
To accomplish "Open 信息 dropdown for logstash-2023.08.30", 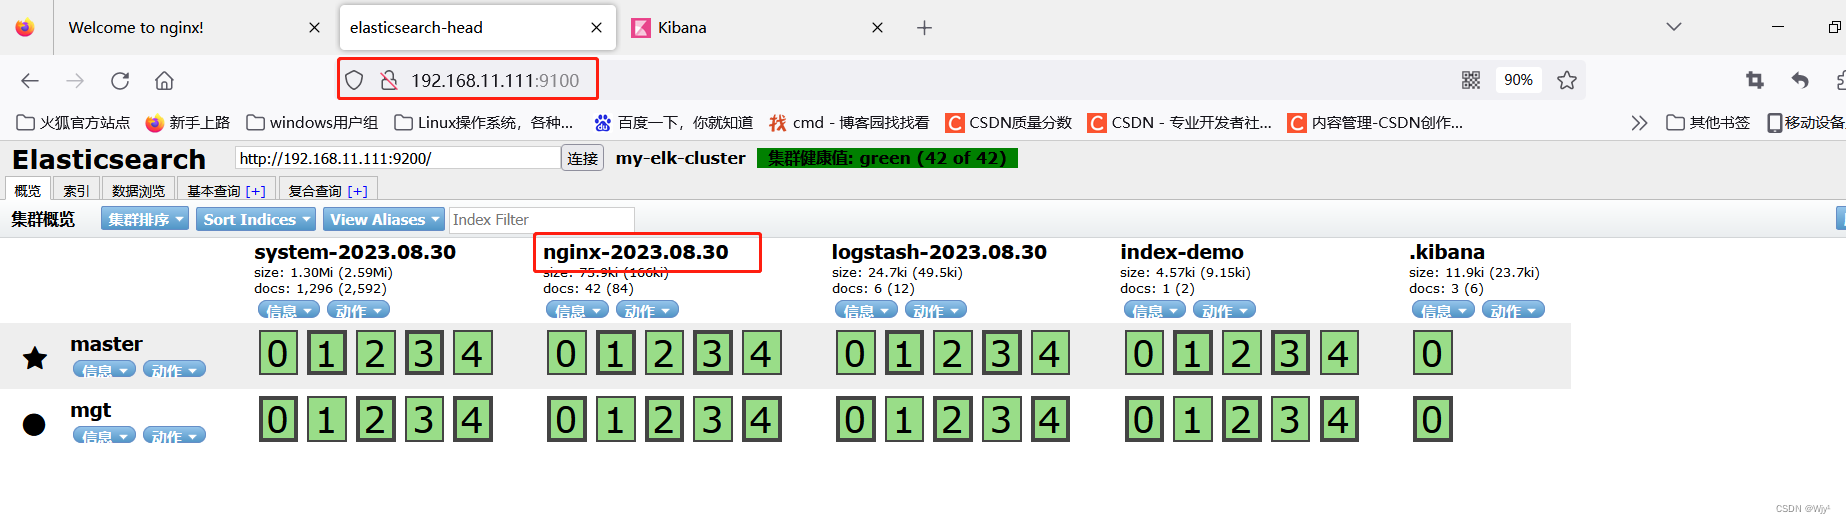I will pos(866,310).
